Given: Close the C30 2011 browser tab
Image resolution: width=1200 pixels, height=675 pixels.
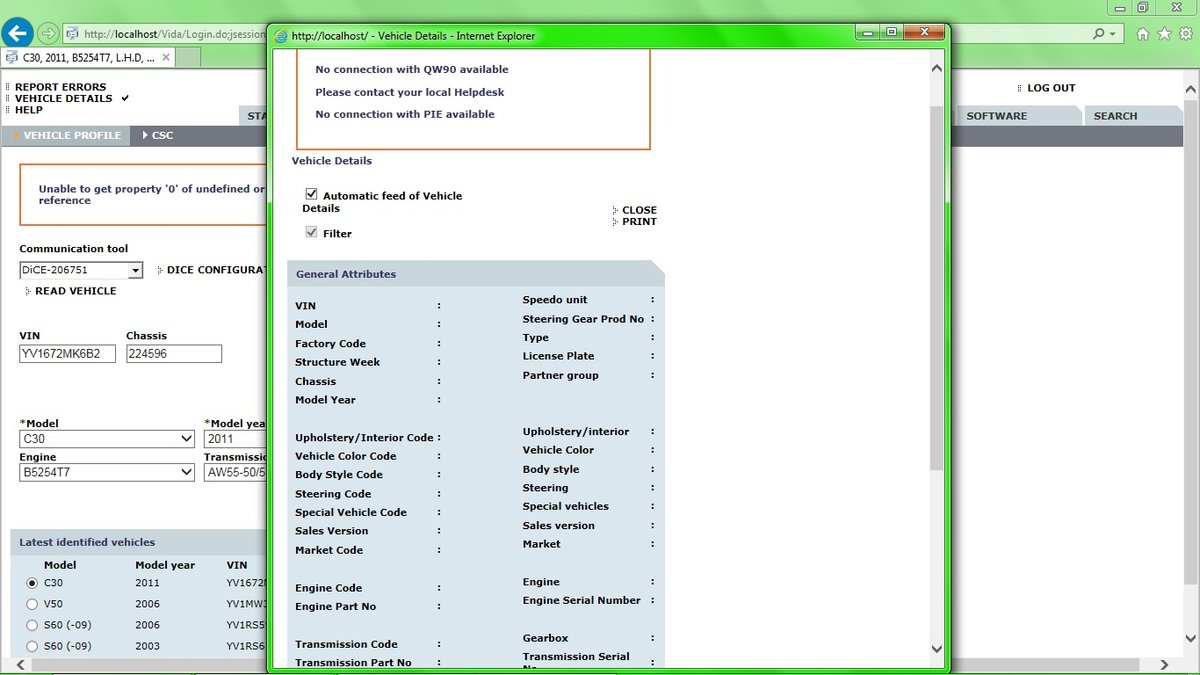Looking at the screenshot, I should [x=166, y=58].
